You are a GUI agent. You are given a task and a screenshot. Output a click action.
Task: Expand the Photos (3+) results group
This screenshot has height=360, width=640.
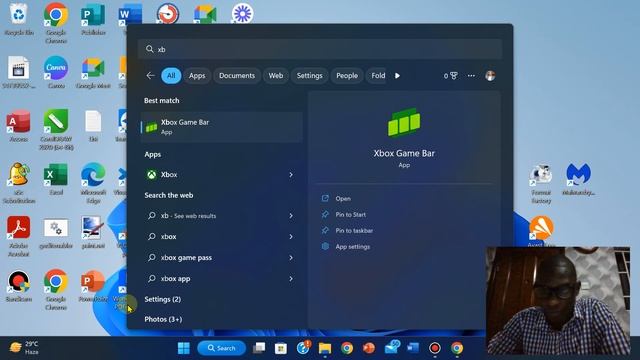pyautogui.click(x=163, y=320)
